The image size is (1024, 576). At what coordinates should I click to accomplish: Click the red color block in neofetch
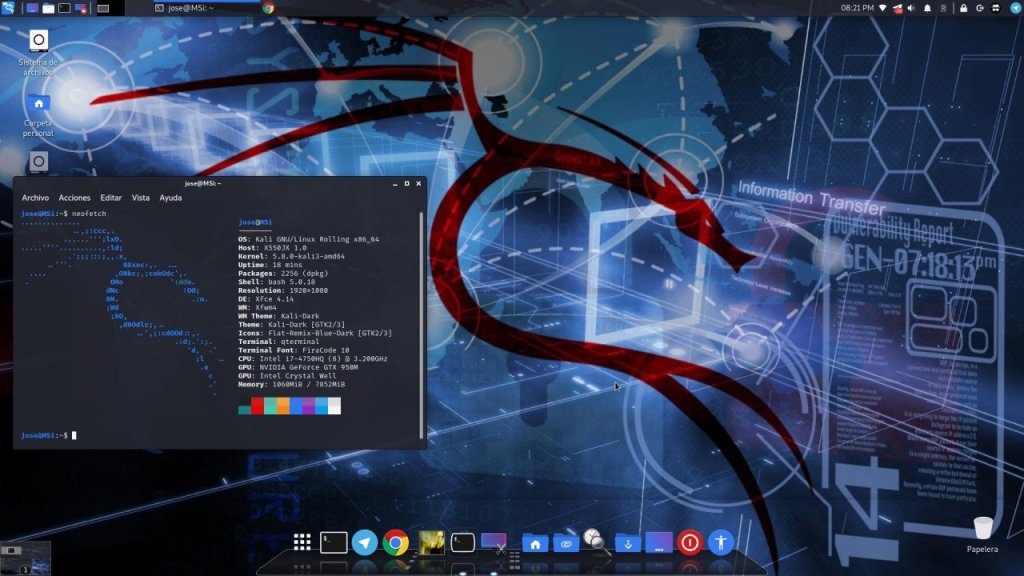(257, 406)
